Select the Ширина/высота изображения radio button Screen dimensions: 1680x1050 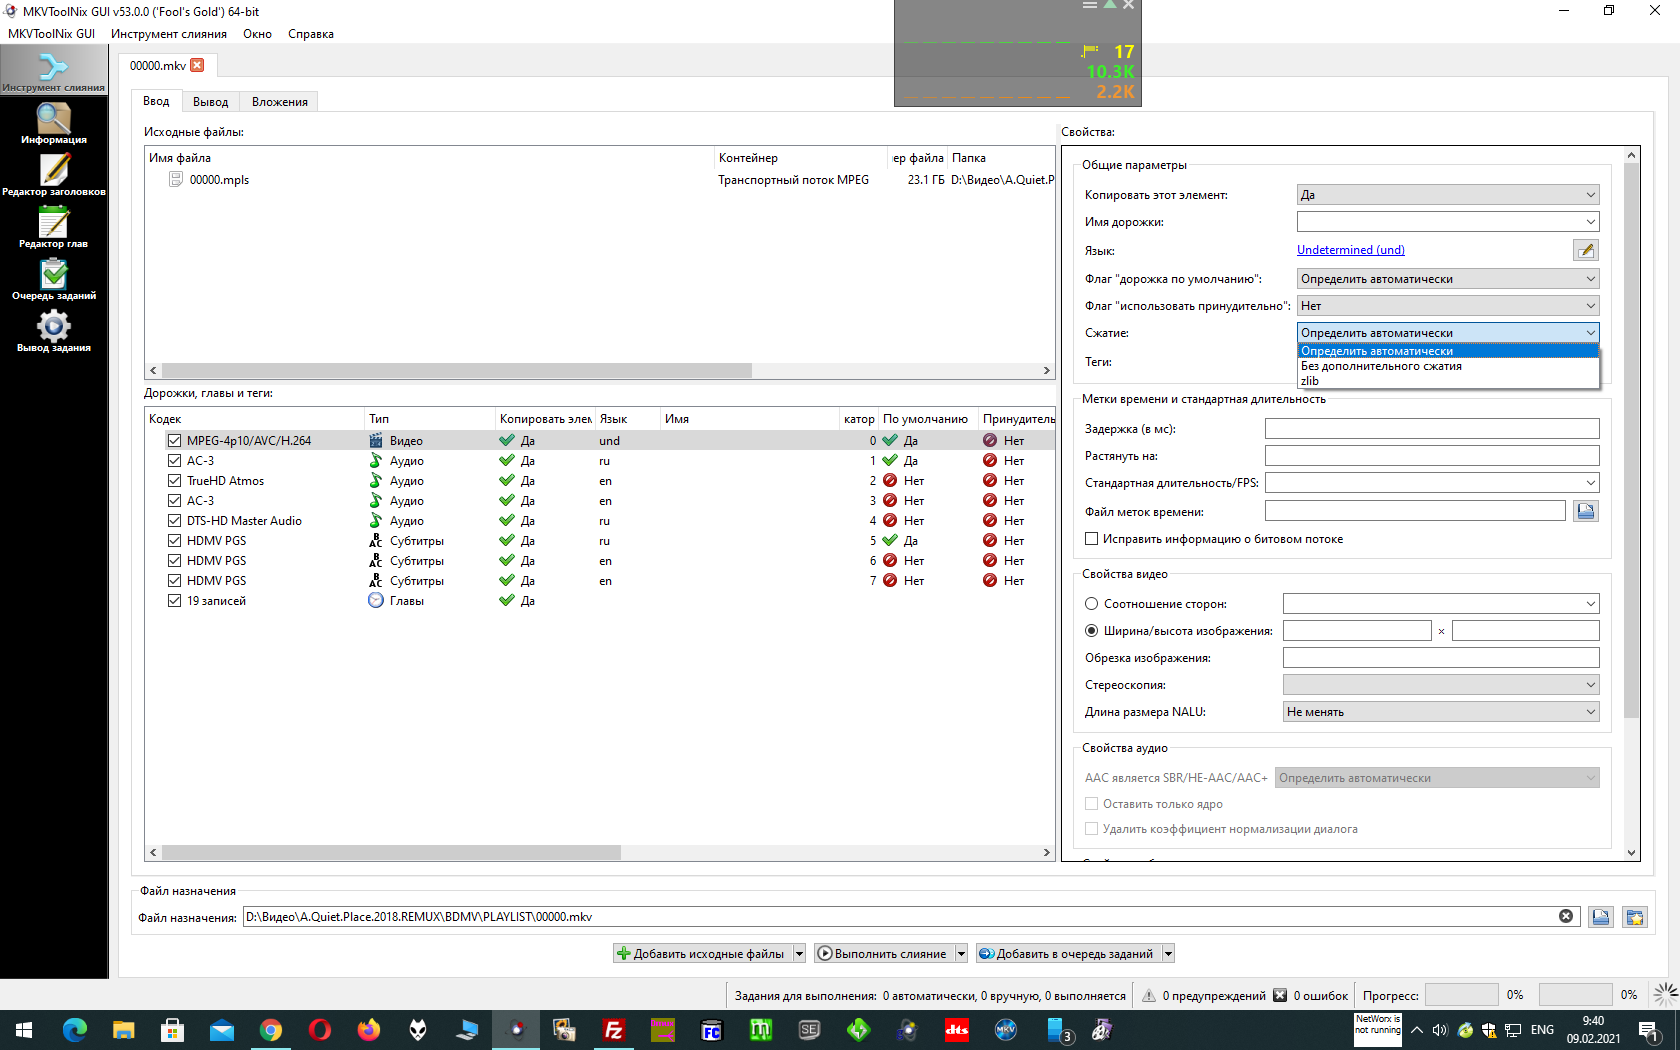[x=1092, y=631]
